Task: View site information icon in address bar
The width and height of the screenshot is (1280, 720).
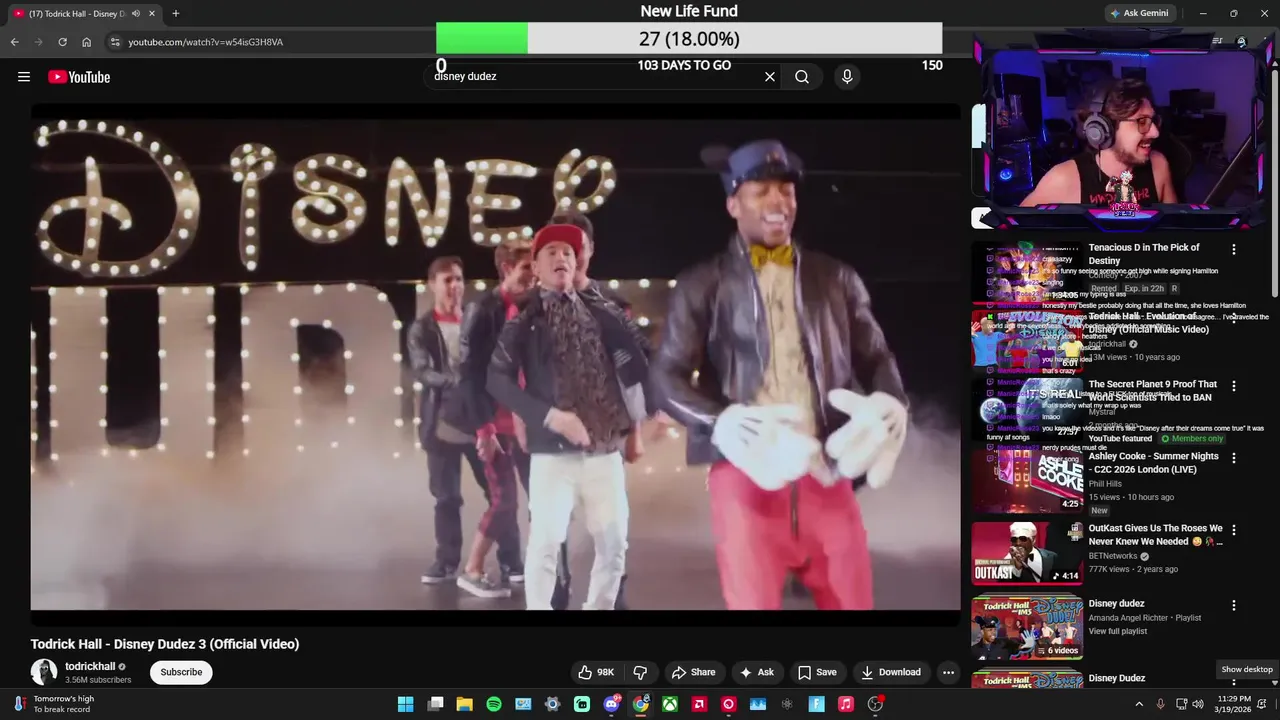Action: (115, 42)
